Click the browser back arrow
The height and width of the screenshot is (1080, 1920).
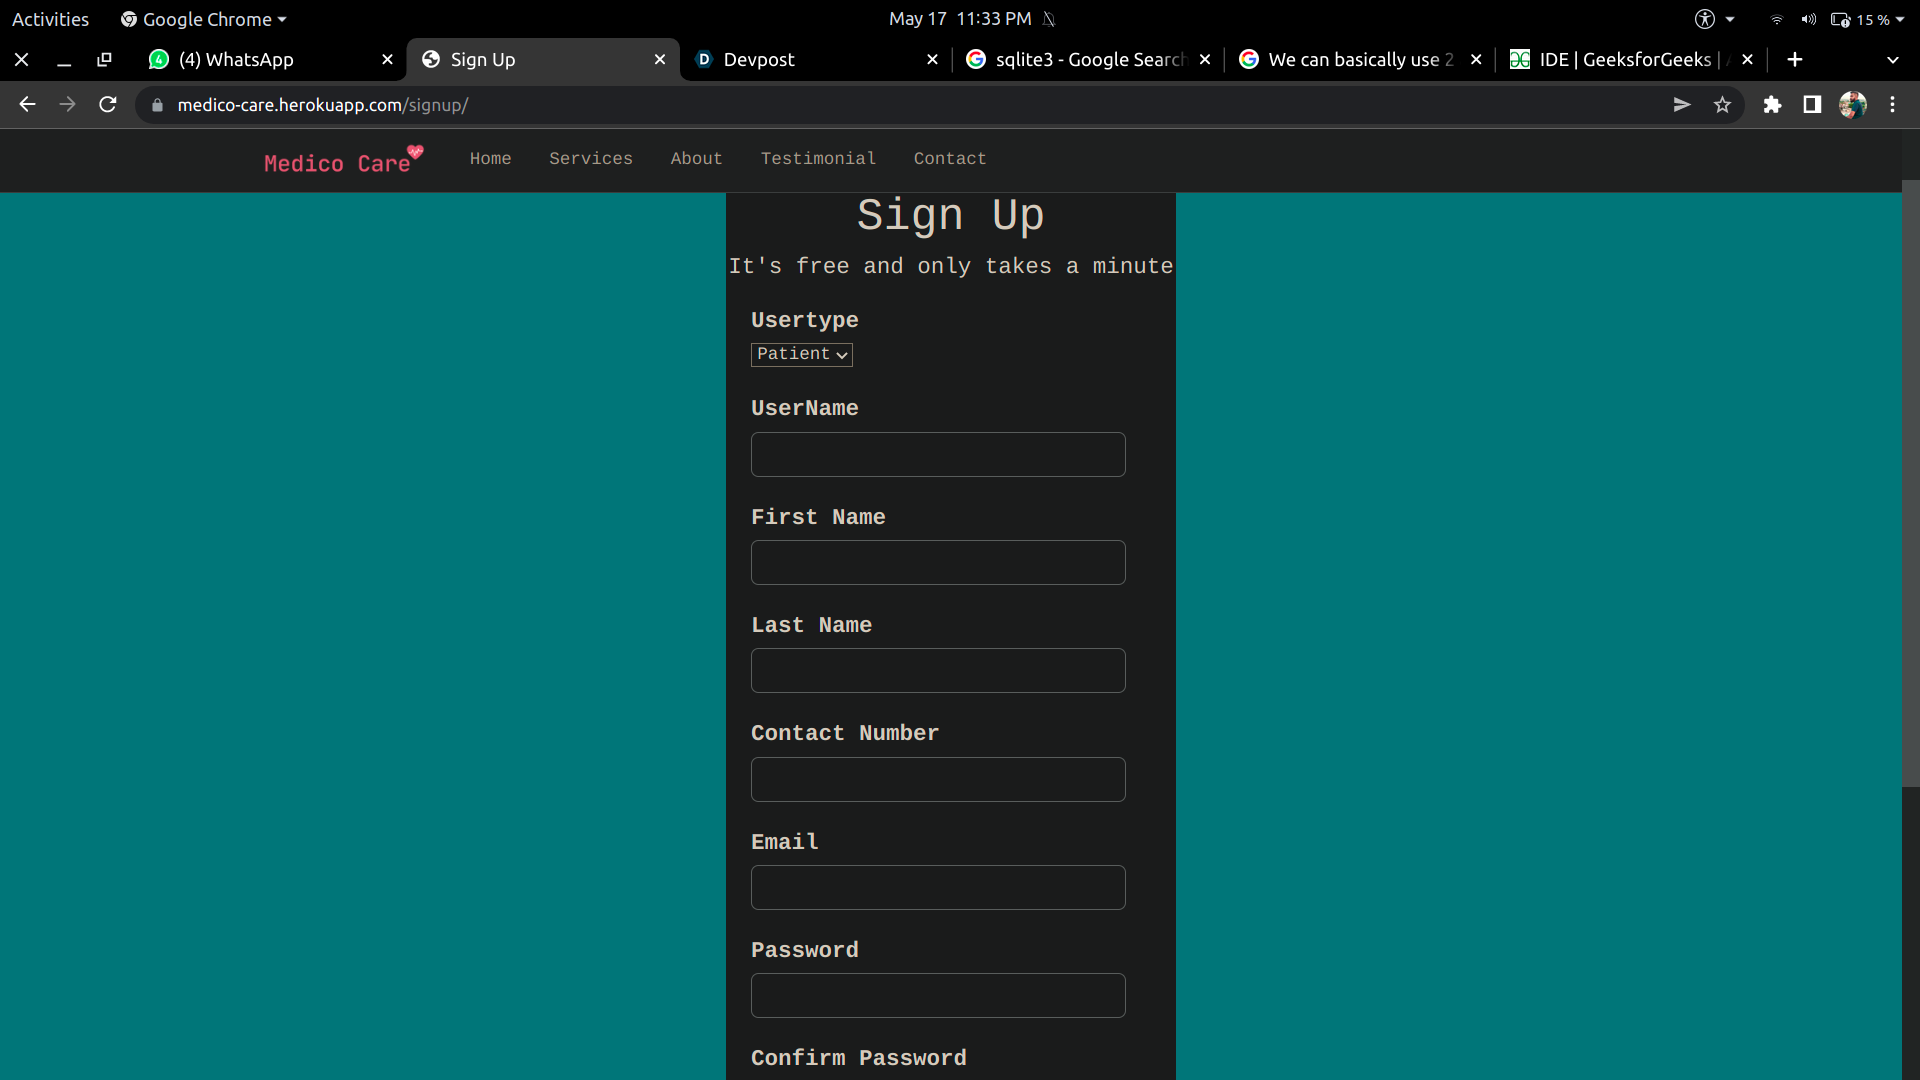(x=27, y=105)
